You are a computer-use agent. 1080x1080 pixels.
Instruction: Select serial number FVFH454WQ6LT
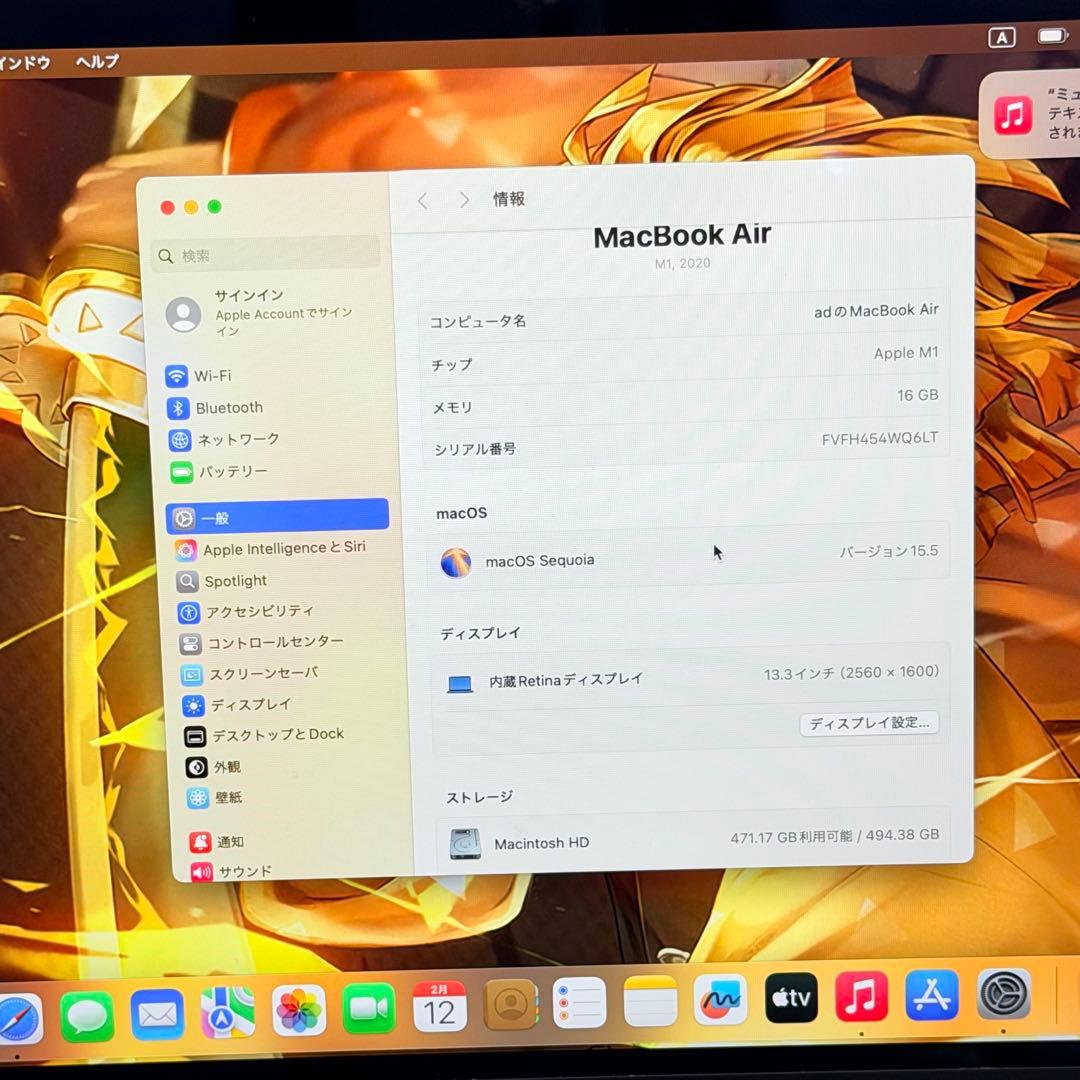pos(880,439)
